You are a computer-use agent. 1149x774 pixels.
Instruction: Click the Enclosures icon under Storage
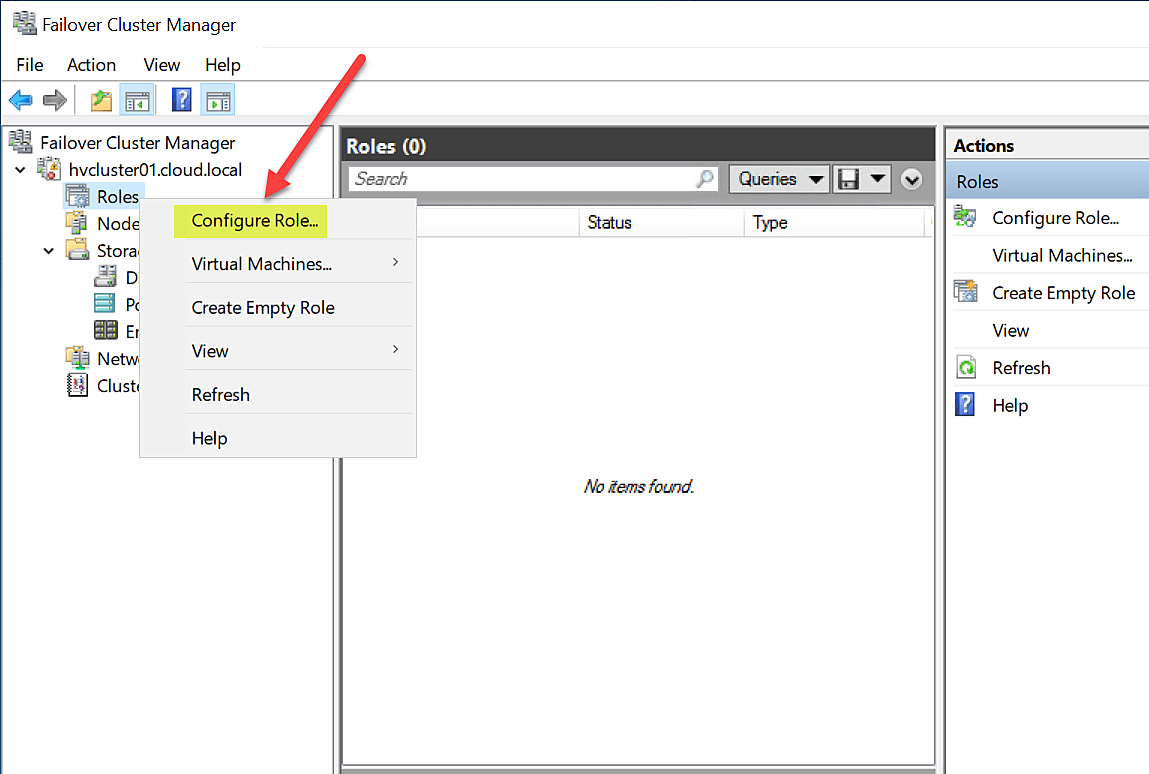(x=106, y=331)
